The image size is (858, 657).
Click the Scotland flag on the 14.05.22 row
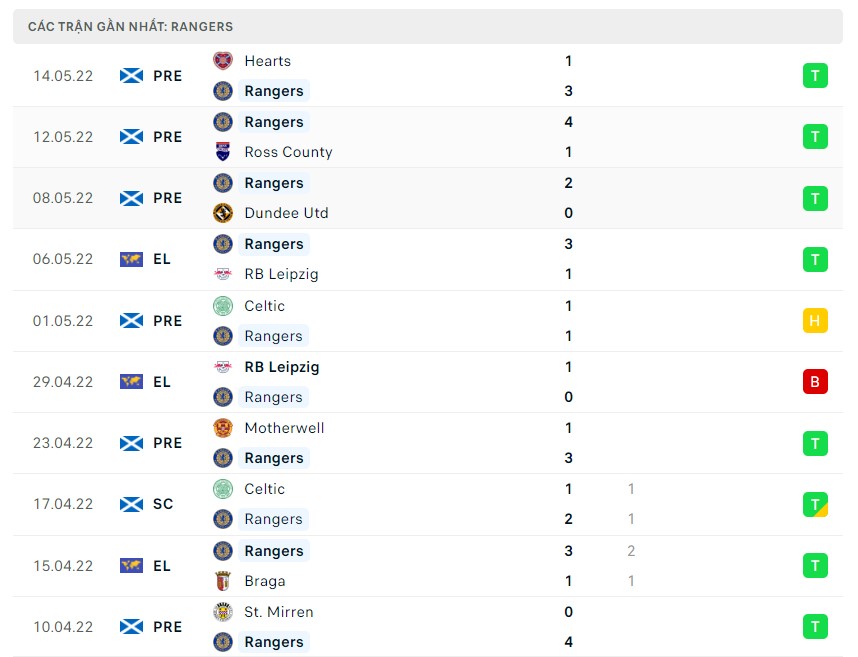tap(131, 75)
